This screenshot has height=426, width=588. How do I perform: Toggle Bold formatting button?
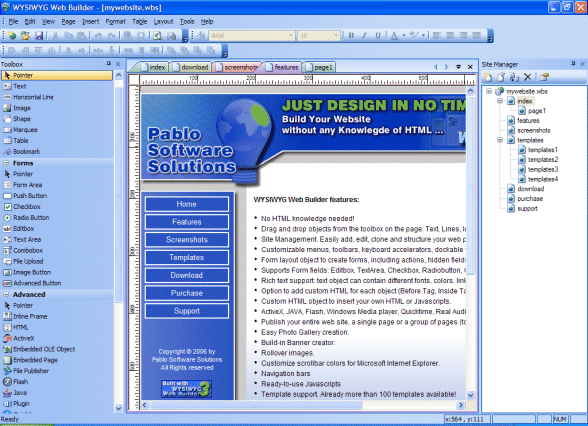tap(351, 36)
